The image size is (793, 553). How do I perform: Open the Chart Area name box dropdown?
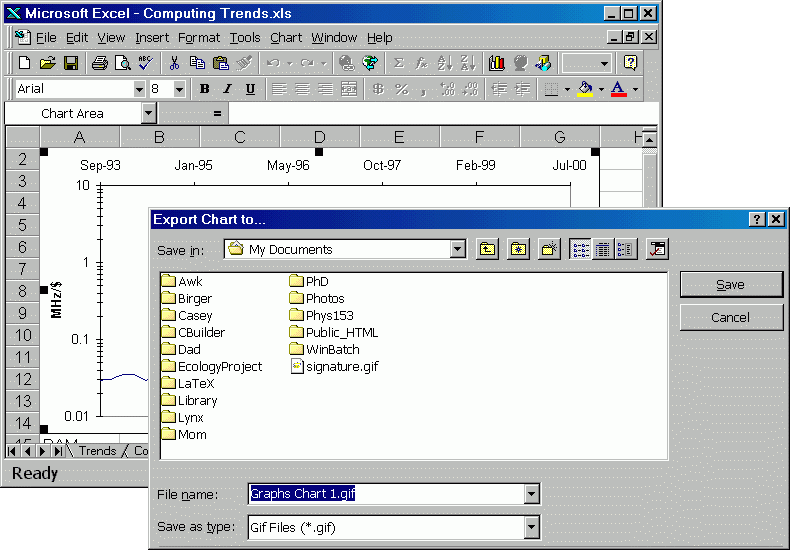tap(148, 113)
